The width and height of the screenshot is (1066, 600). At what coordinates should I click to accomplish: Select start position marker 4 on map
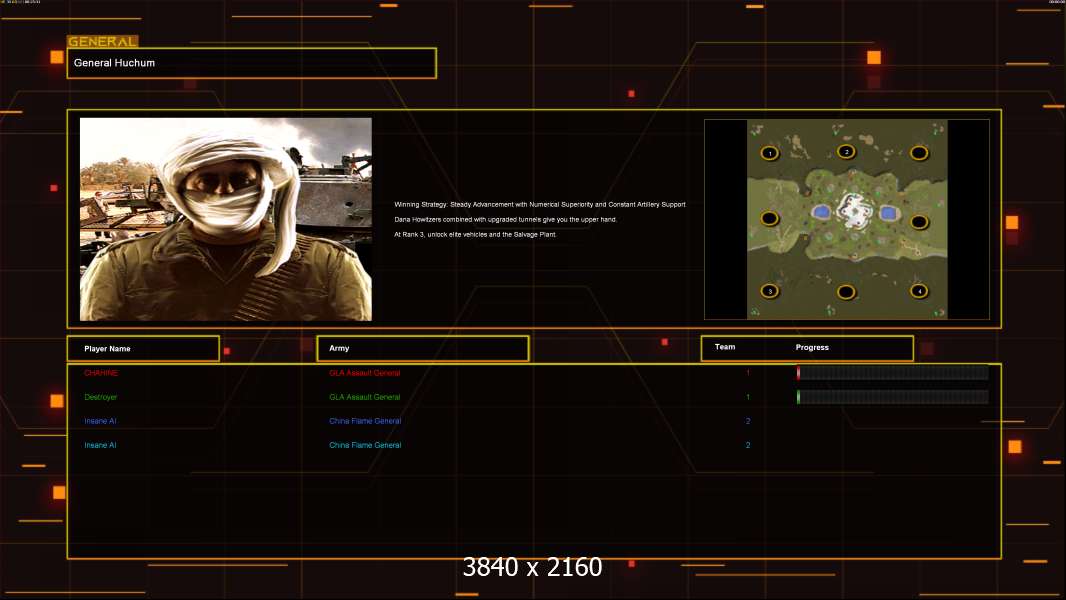pyautogui.click(x=919, y=291)
